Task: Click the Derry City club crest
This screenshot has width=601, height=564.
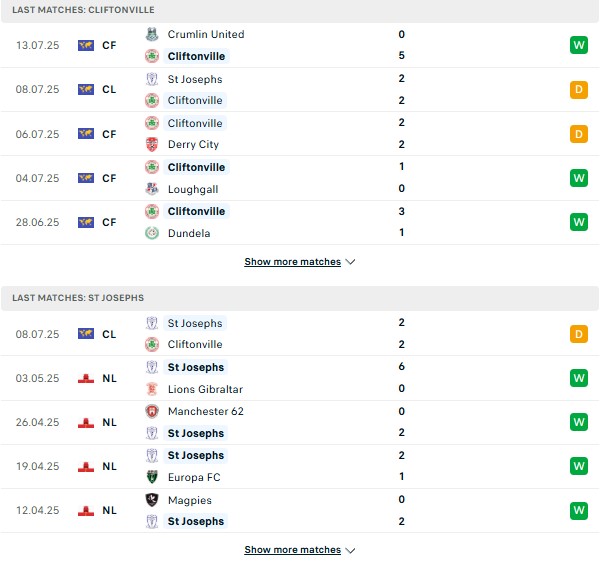Action: click(x=152, y=145)
